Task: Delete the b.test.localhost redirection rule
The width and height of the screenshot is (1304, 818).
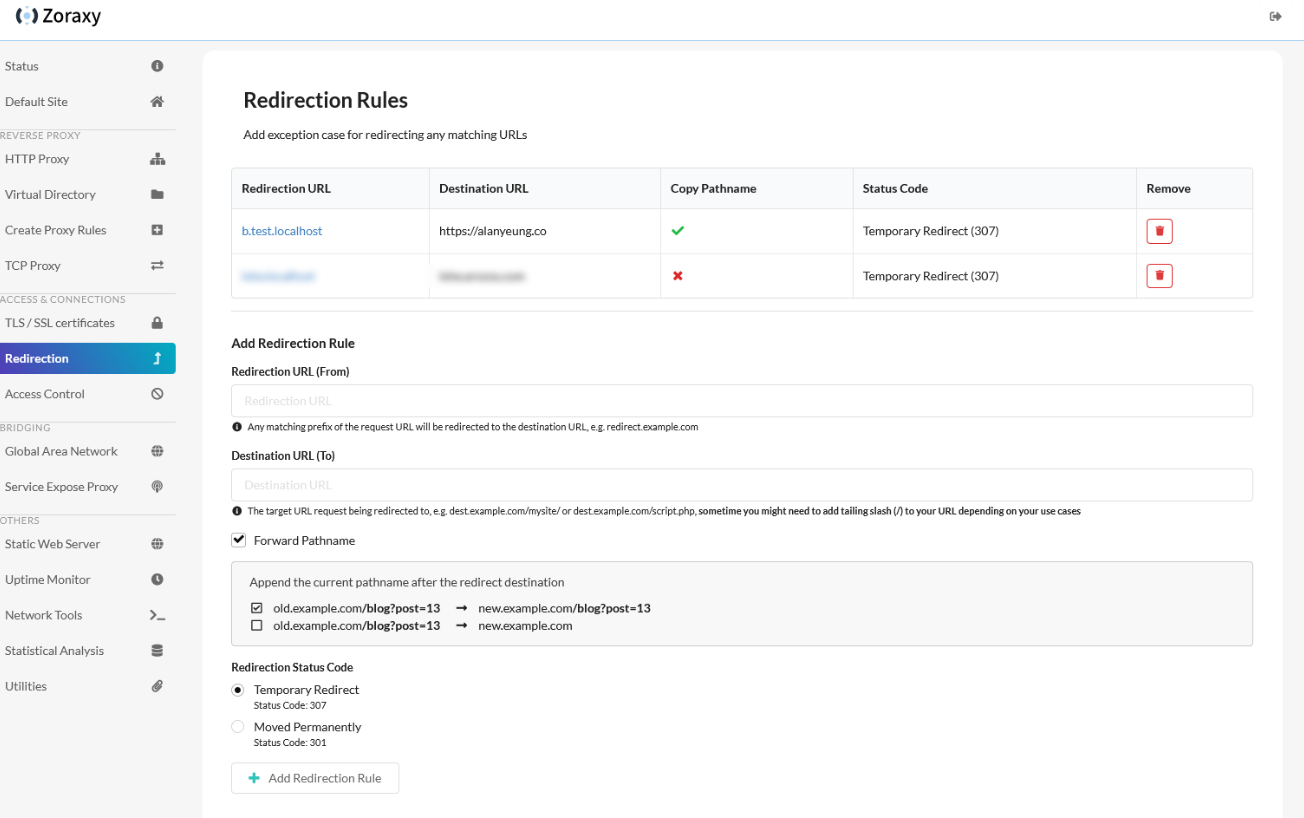Action: [x=1159, y=231]
